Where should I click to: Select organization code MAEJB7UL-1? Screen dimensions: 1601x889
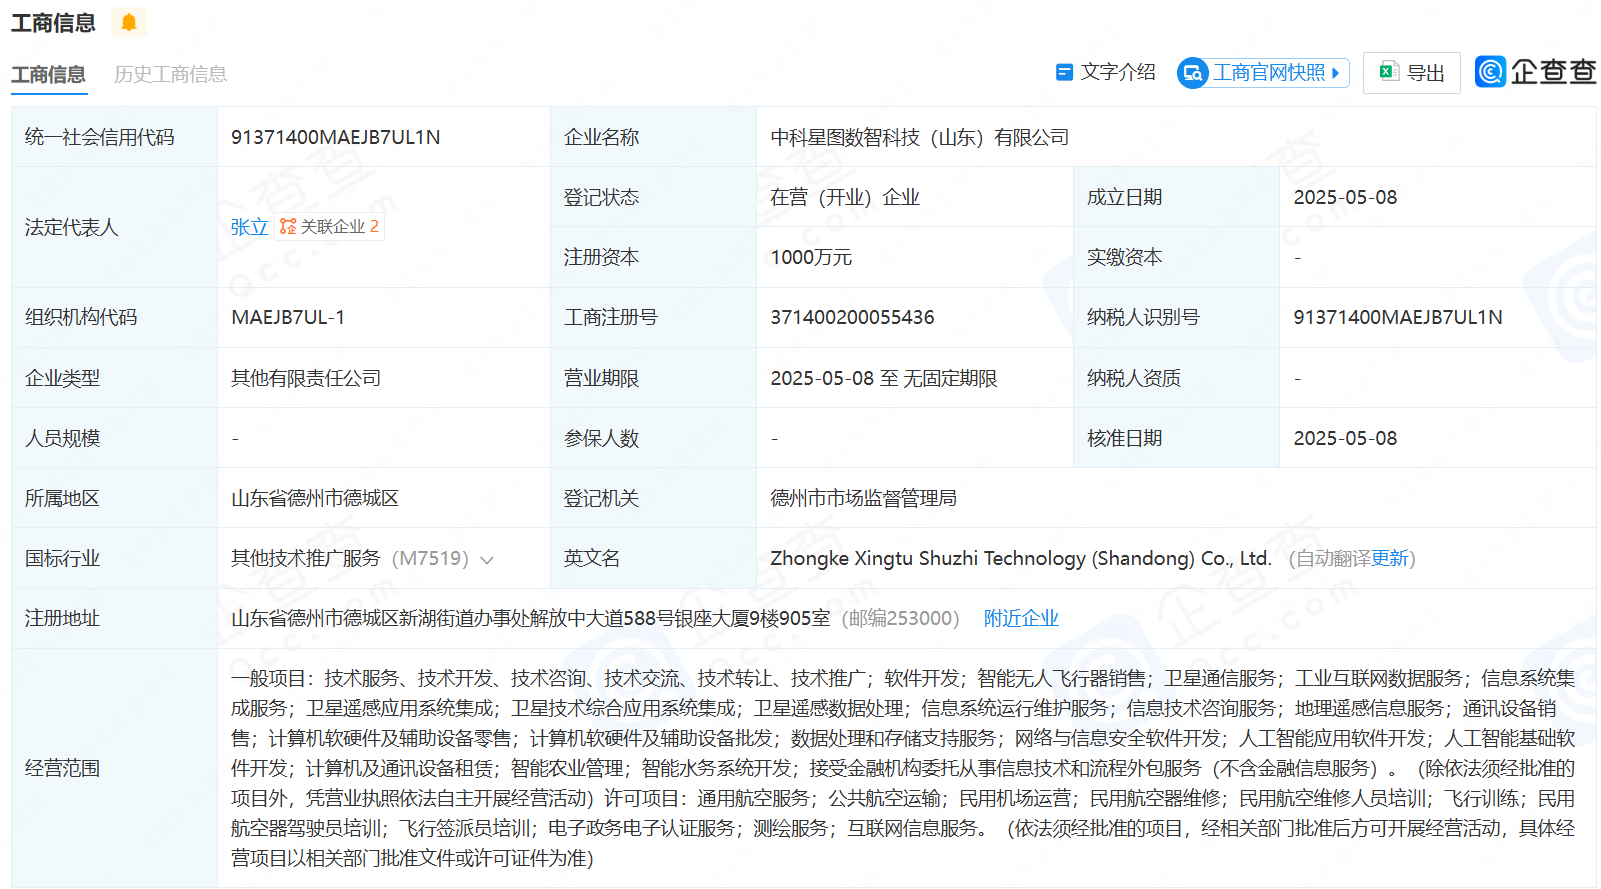point(288,317)
